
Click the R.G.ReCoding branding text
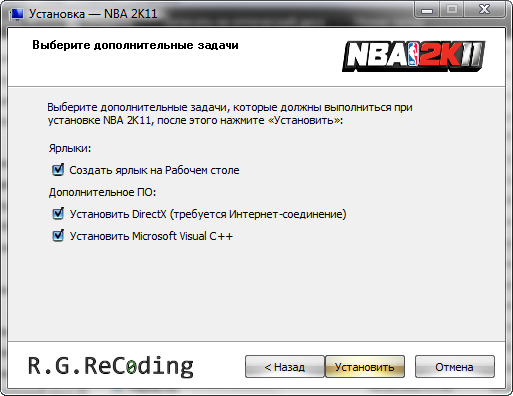pyautogui.click(x=111, y=367)
